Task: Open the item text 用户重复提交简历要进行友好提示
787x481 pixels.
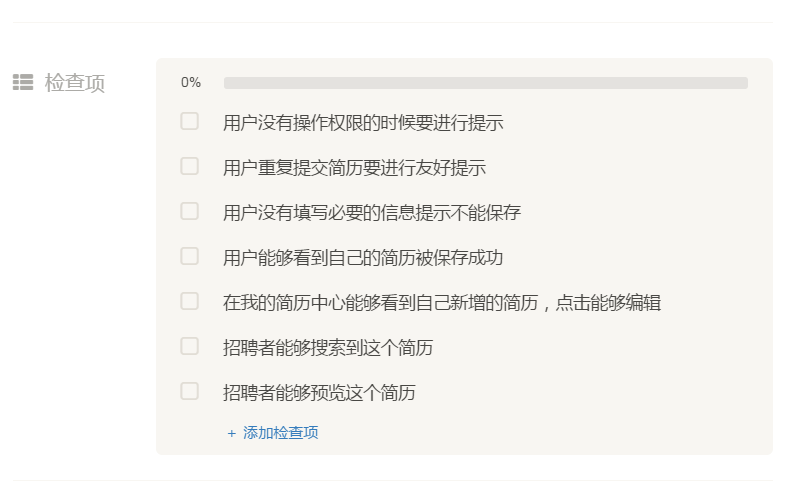Action: tap(354, 168)
